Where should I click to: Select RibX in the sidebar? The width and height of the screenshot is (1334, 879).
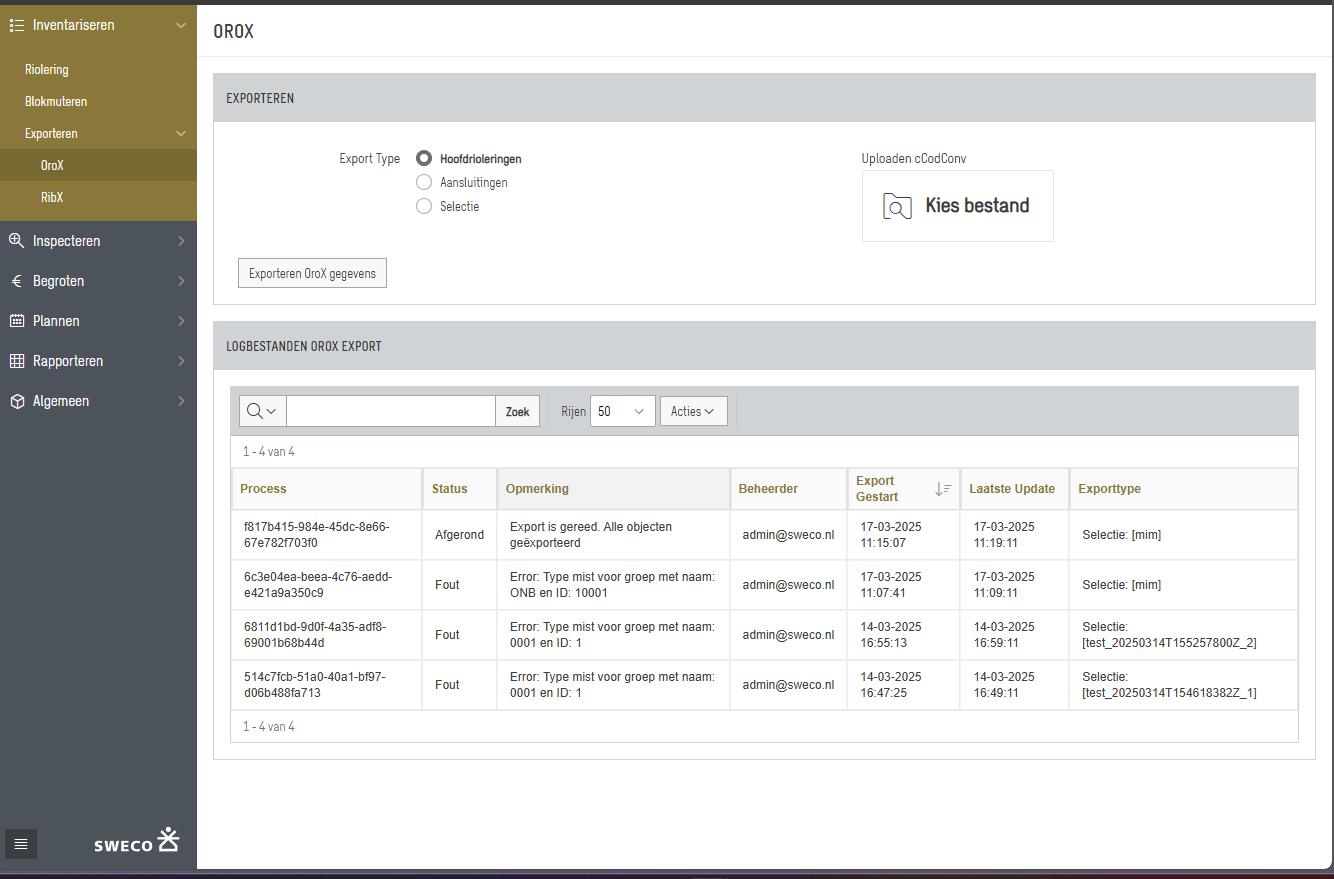(98, 197)
